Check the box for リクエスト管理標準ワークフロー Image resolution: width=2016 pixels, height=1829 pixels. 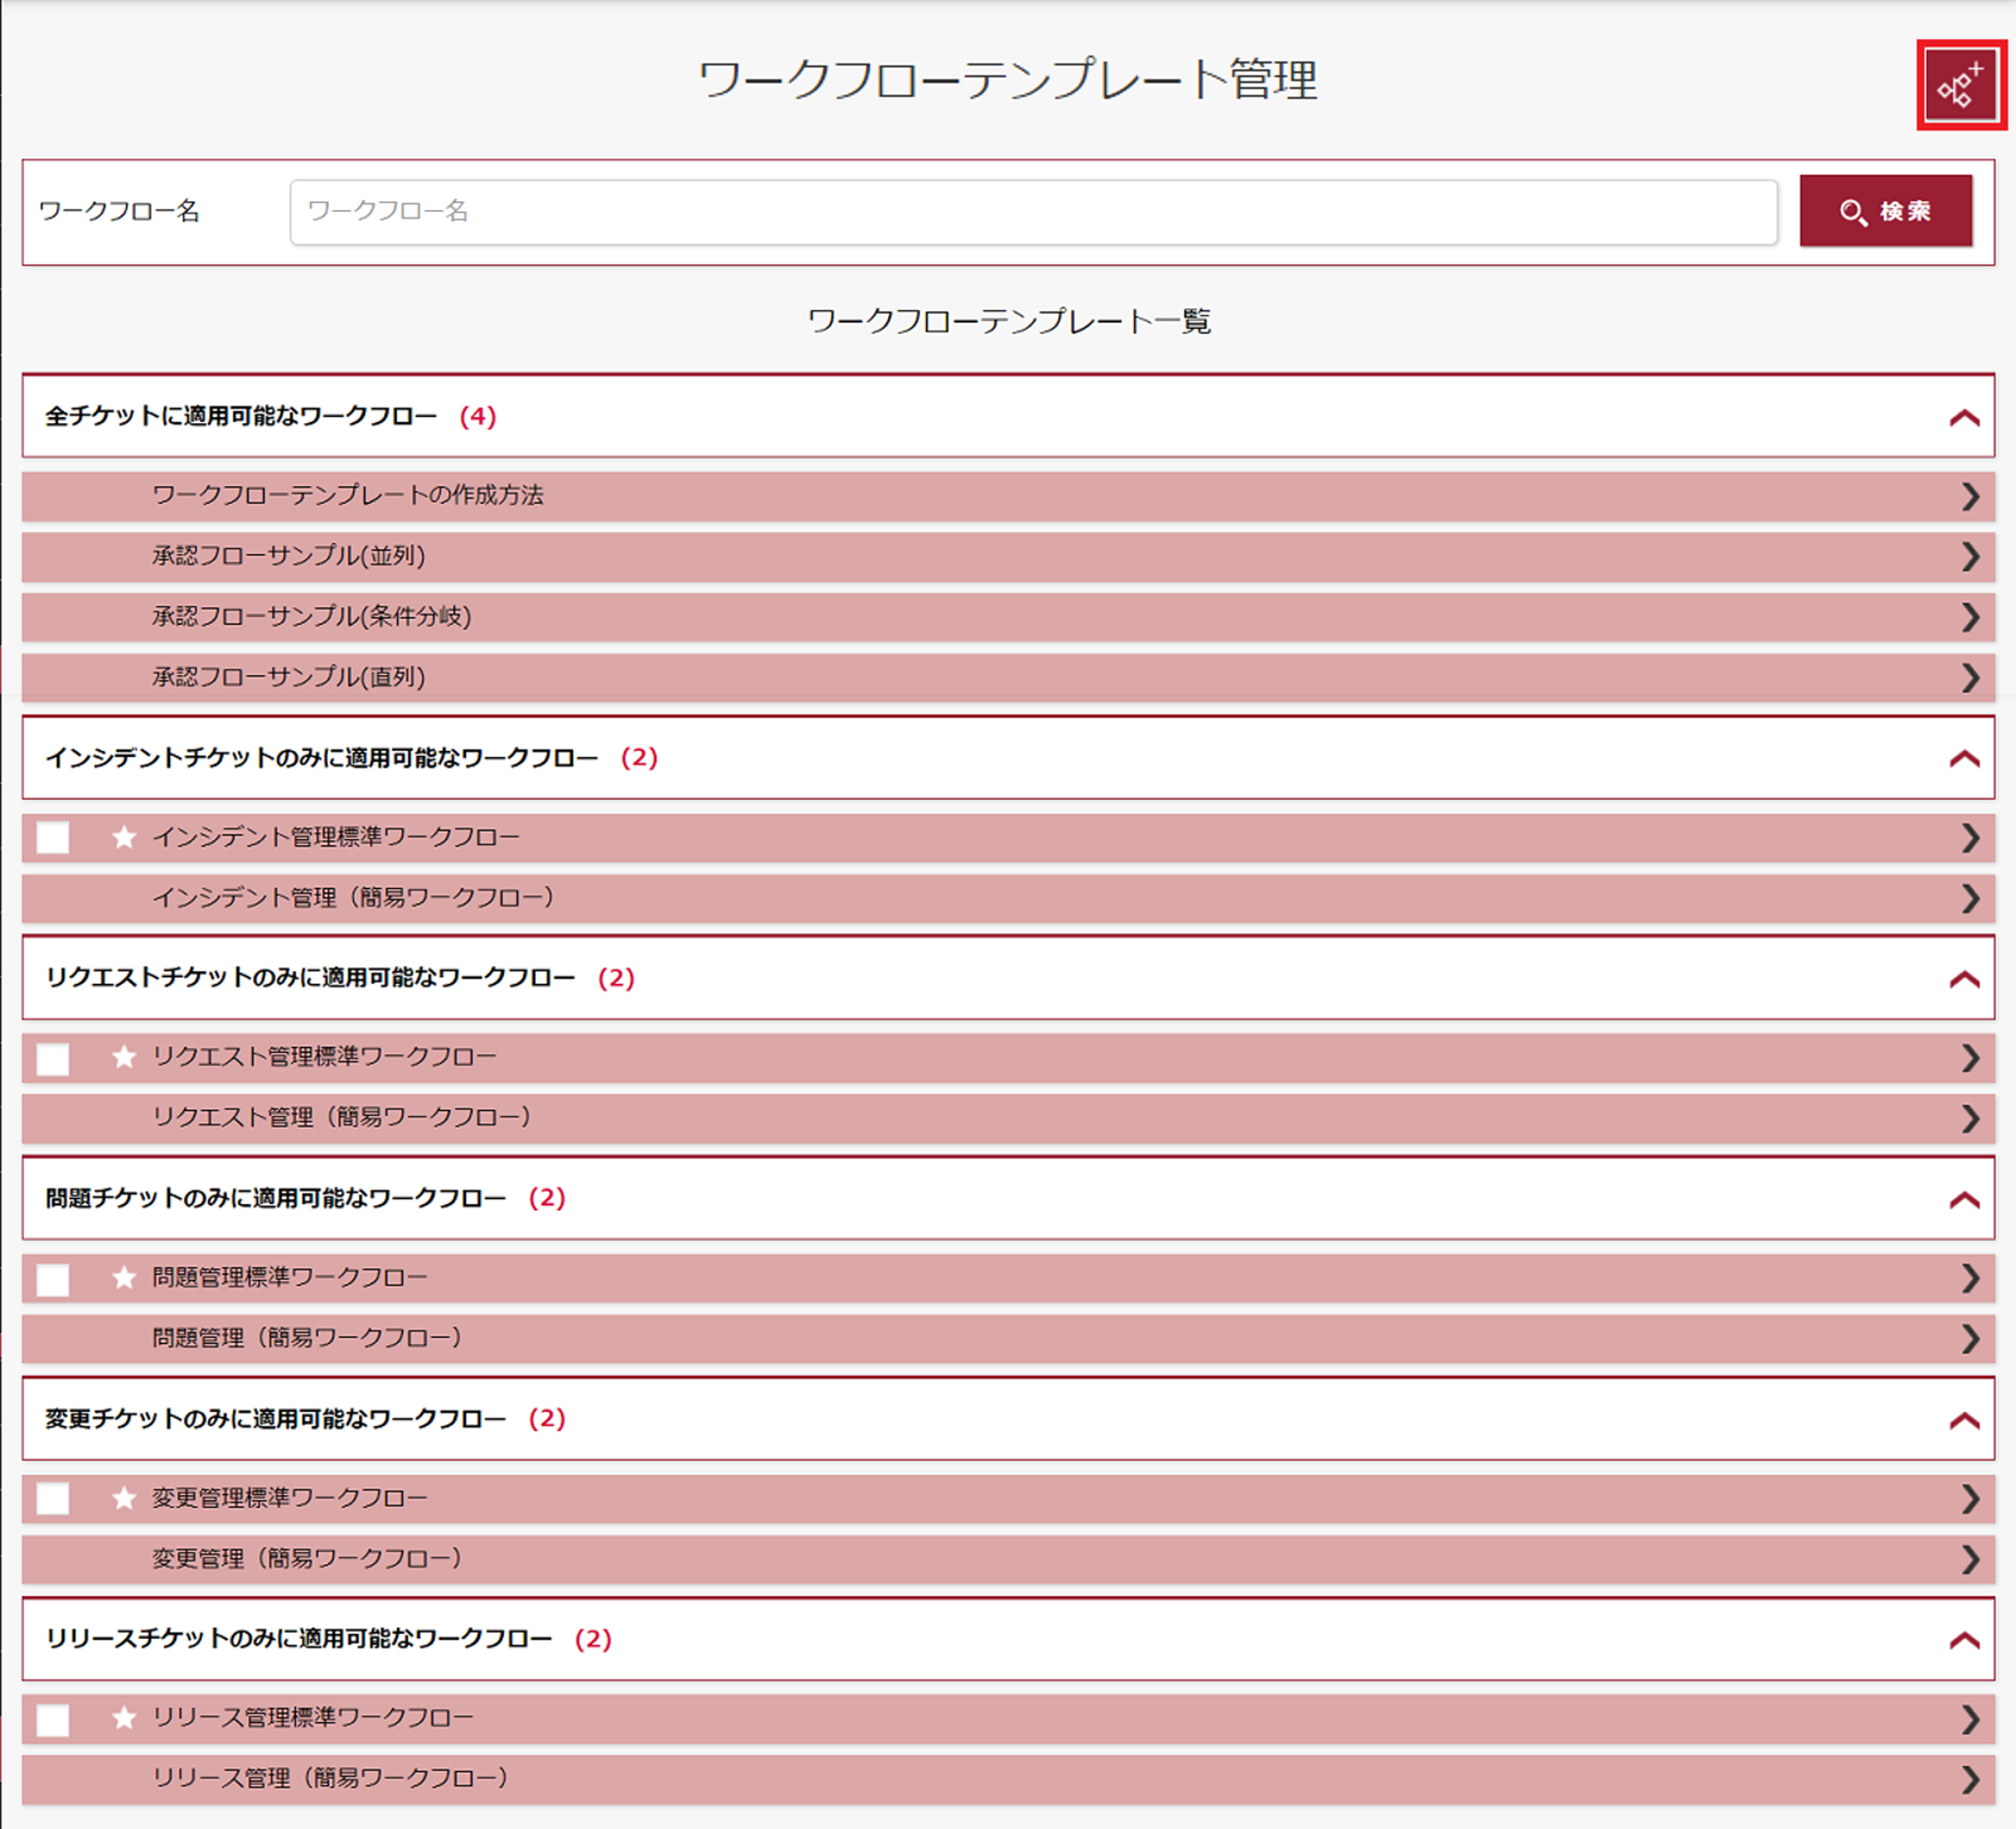[53, 1058]
